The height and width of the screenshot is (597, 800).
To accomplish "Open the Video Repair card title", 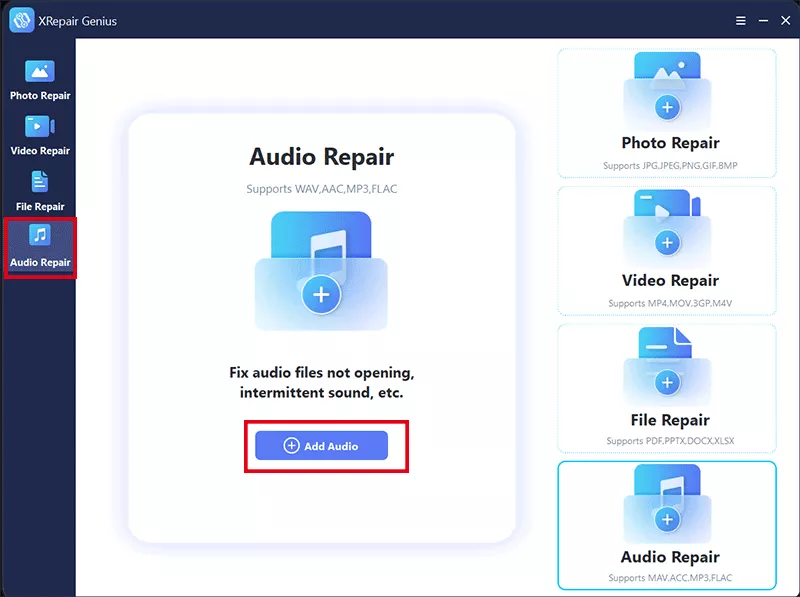I will coord(670,280).
